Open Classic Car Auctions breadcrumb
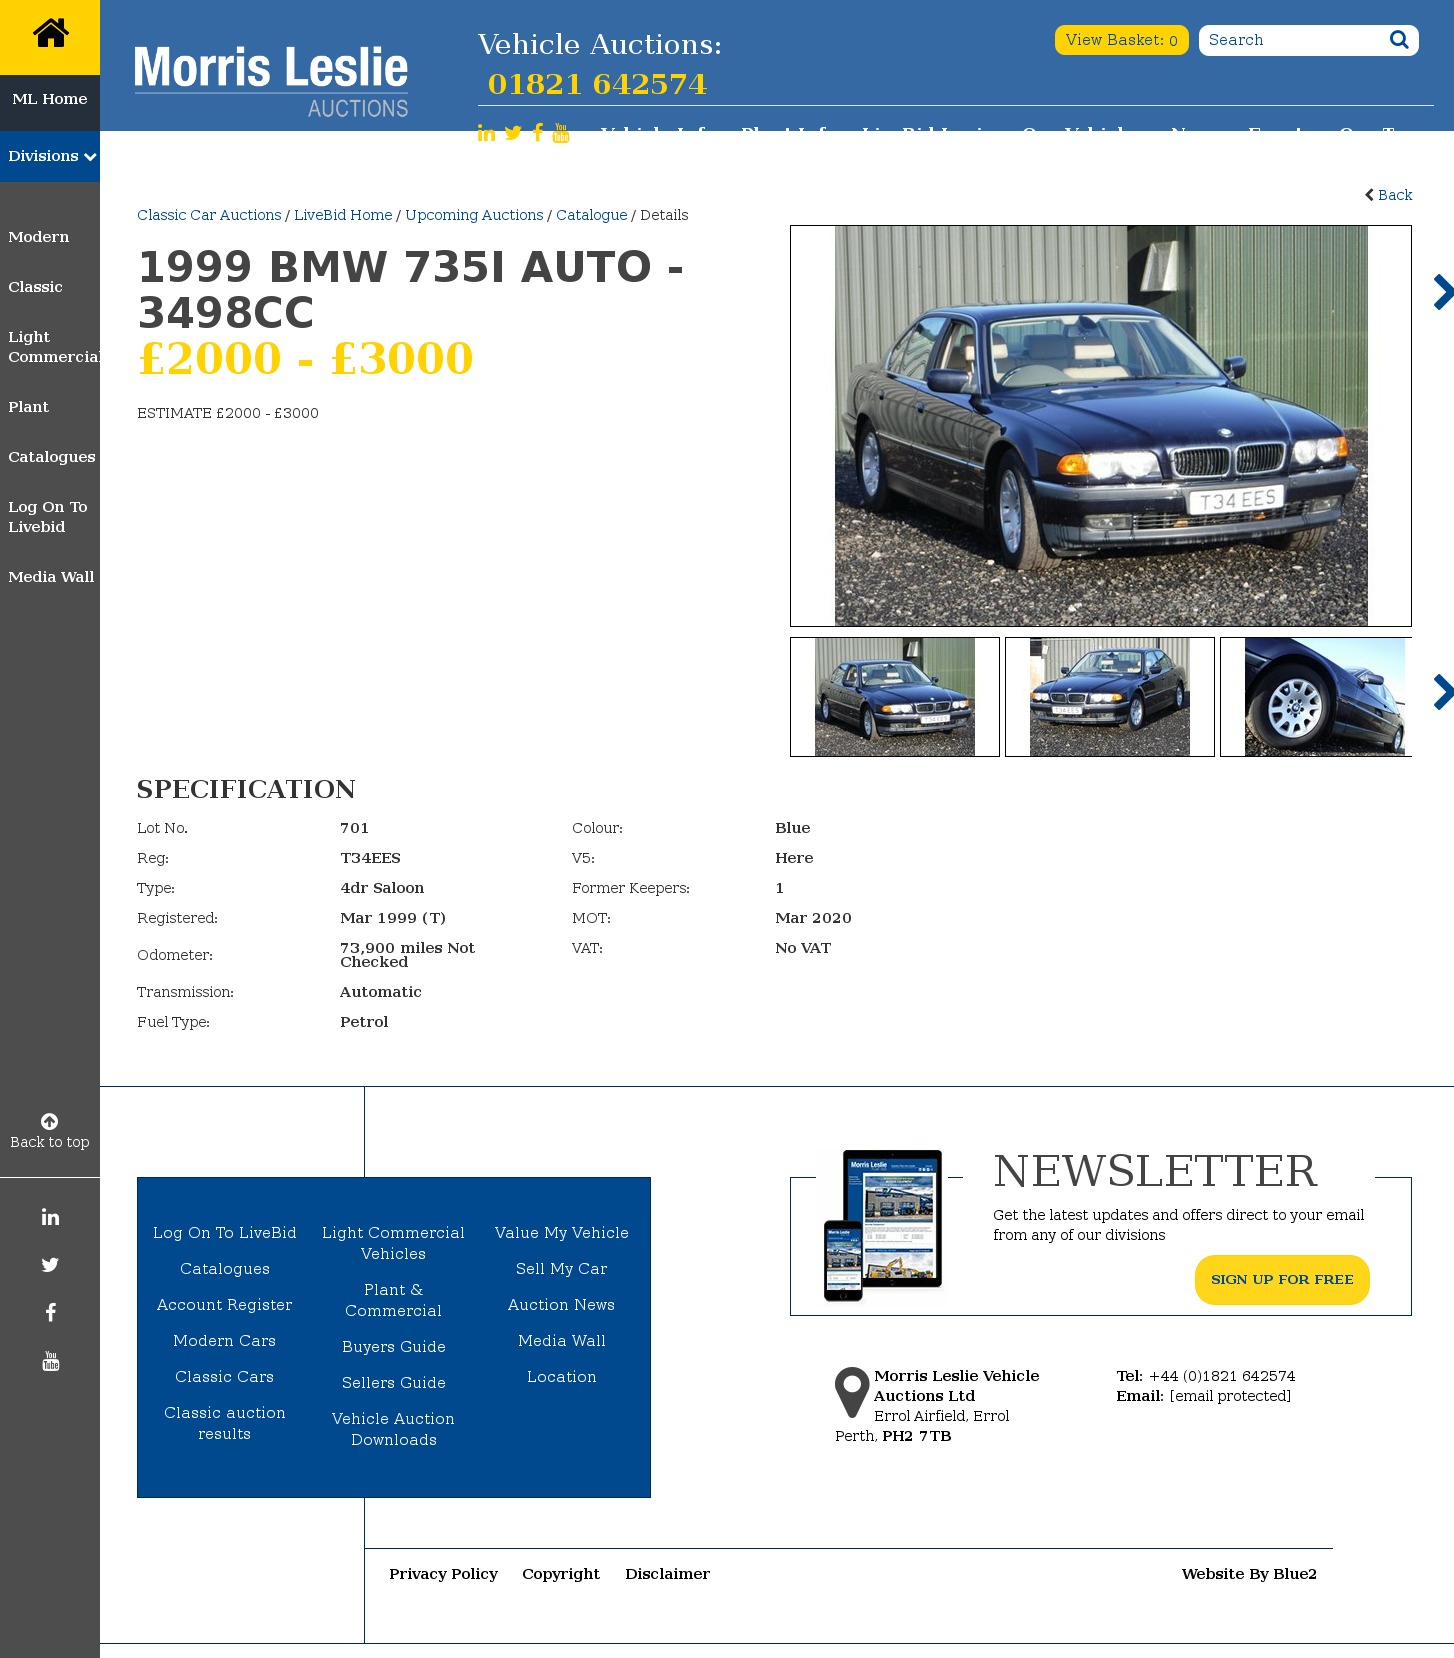 pos(209,215)
